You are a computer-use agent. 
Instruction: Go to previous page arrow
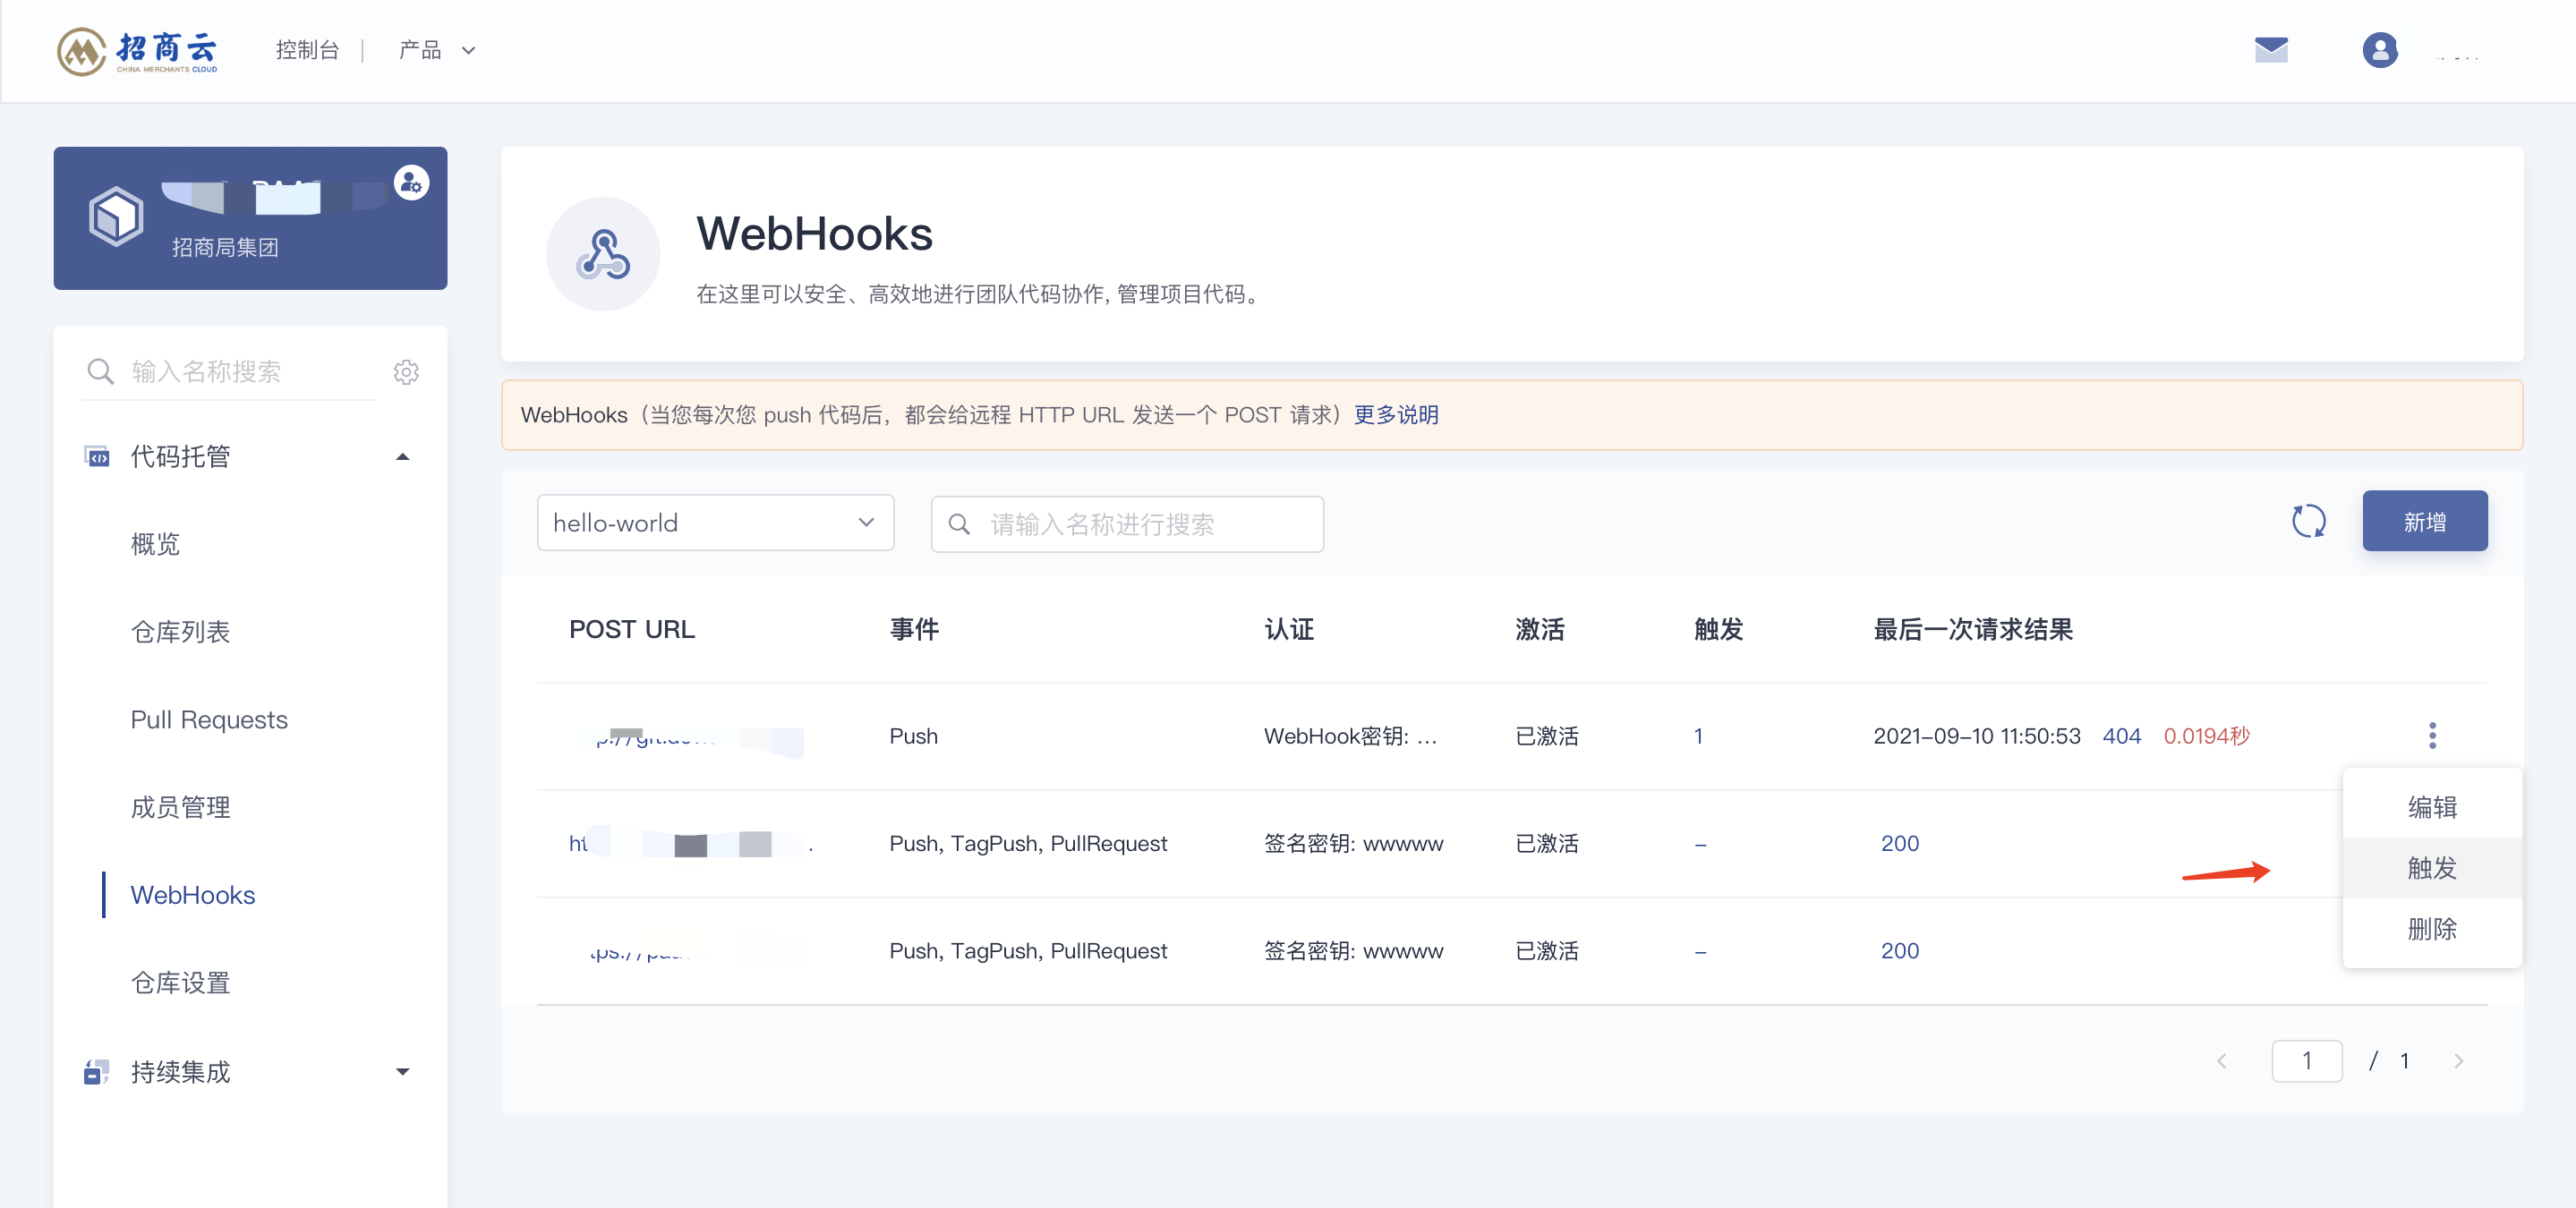(x=2221, y=1061)
